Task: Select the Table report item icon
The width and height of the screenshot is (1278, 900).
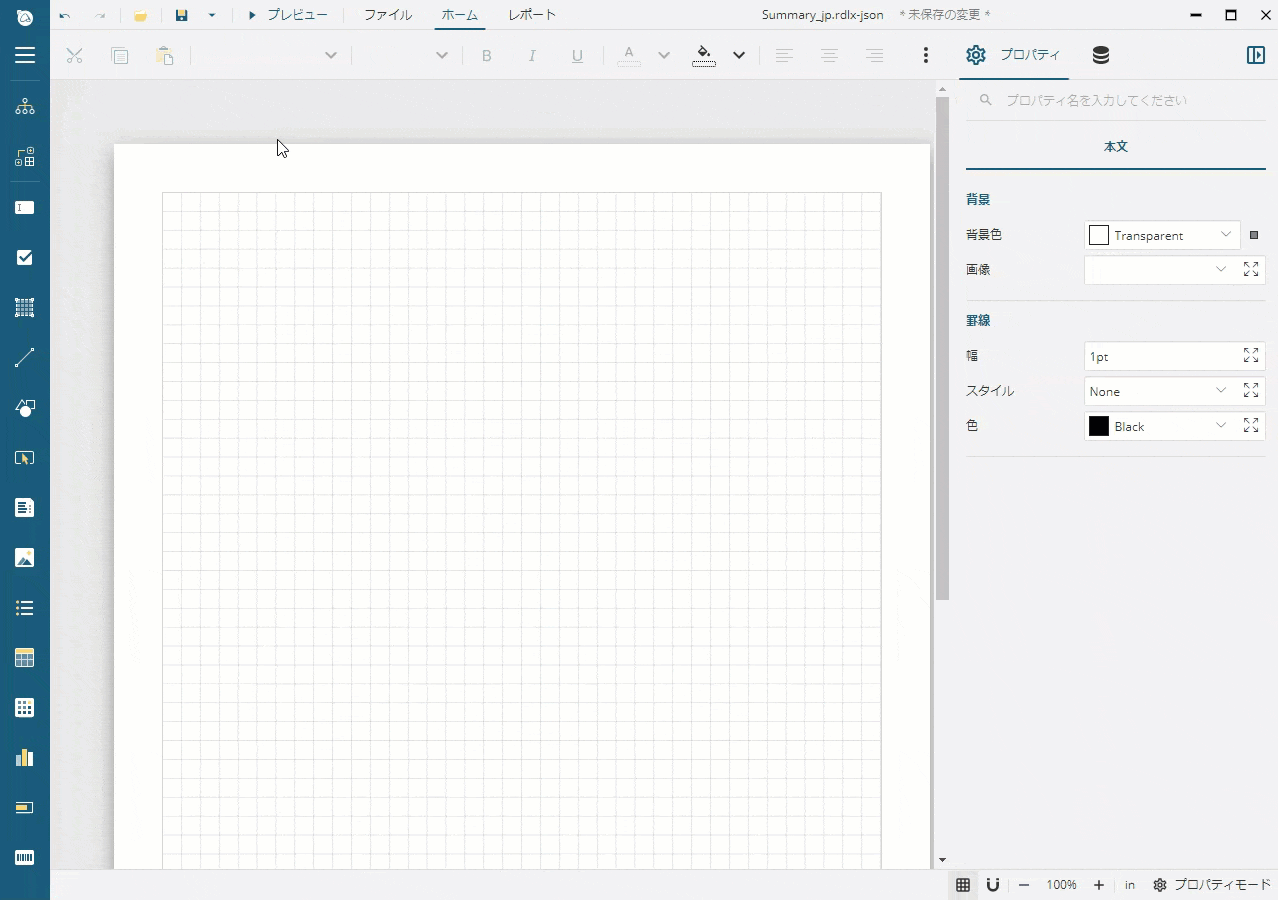Action: click(x=25, y=658)
